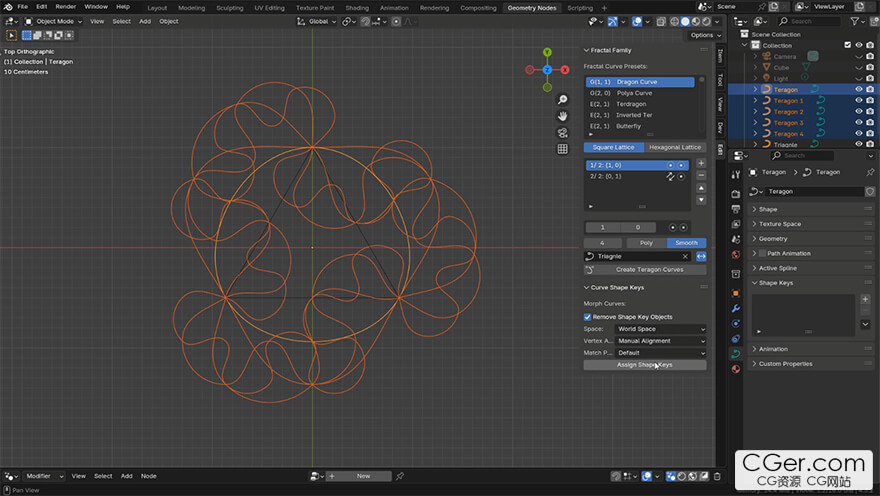Open the World properties tab
880x496 pixels.
(x=736, y=254)
